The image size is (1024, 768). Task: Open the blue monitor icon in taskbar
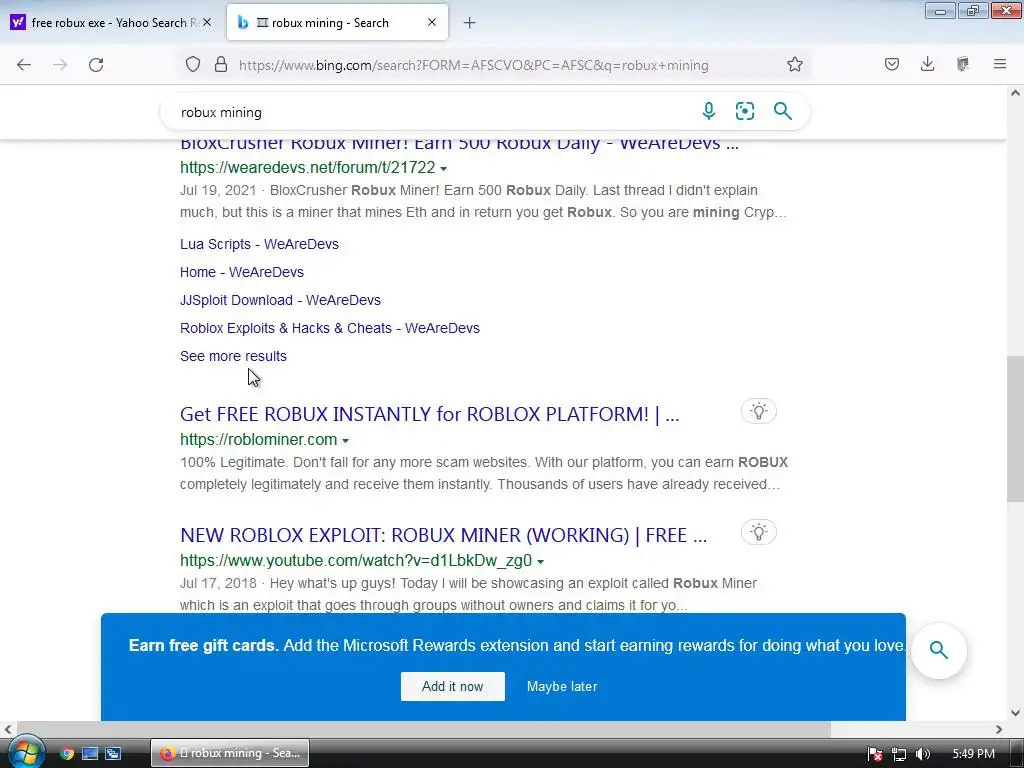pyautogui.click(x=89, y=753)
